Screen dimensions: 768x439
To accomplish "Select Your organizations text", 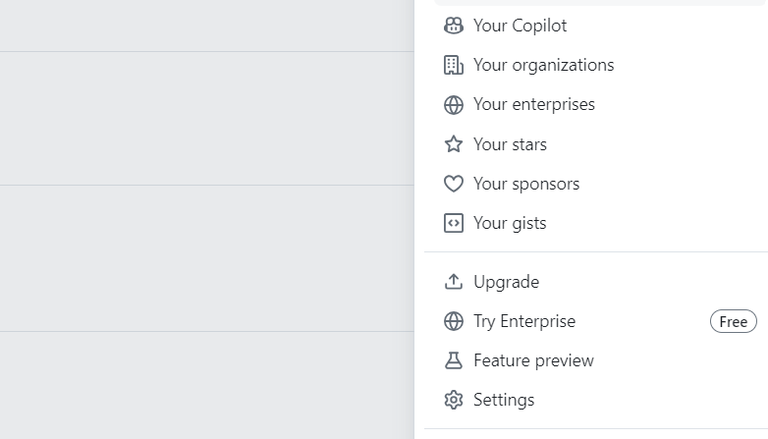I will tap(543, 65).
